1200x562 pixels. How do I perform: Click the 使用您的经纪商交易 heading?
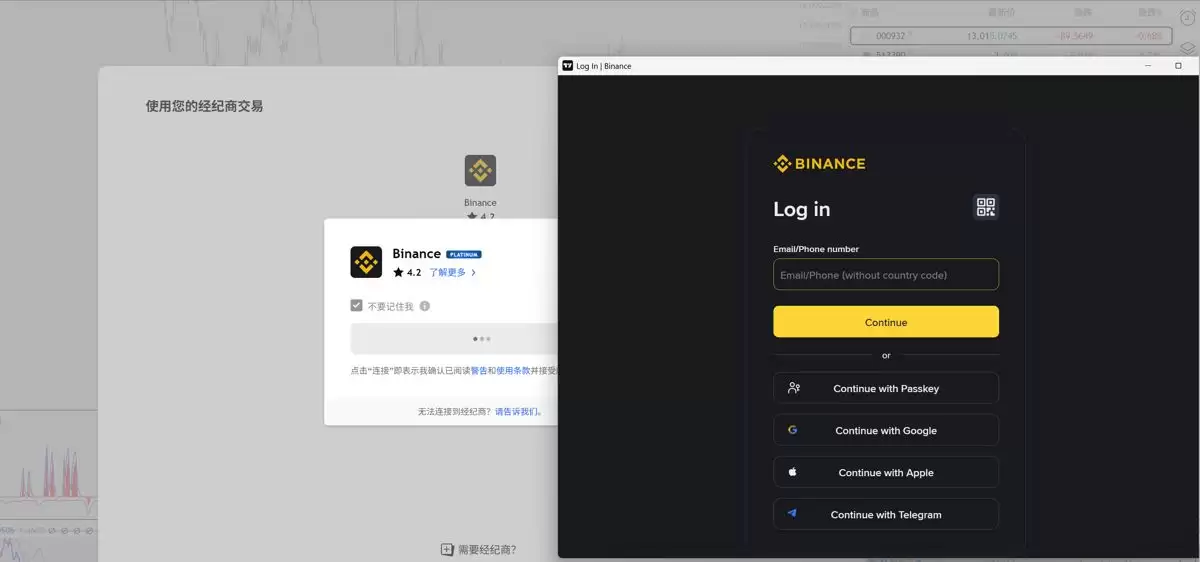204,106
